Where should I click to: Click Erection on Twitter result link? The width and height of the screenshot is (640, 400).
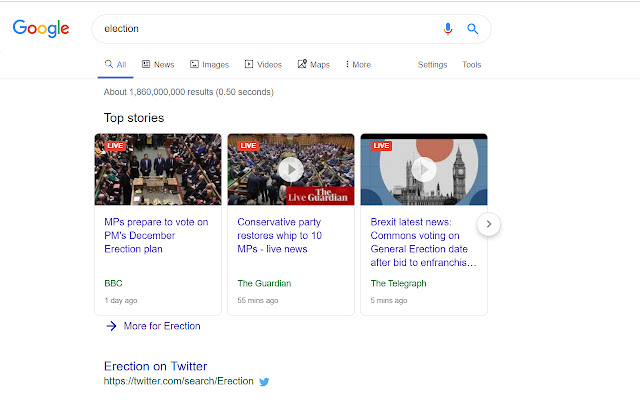pyautogui.click(x=155, y=366)
